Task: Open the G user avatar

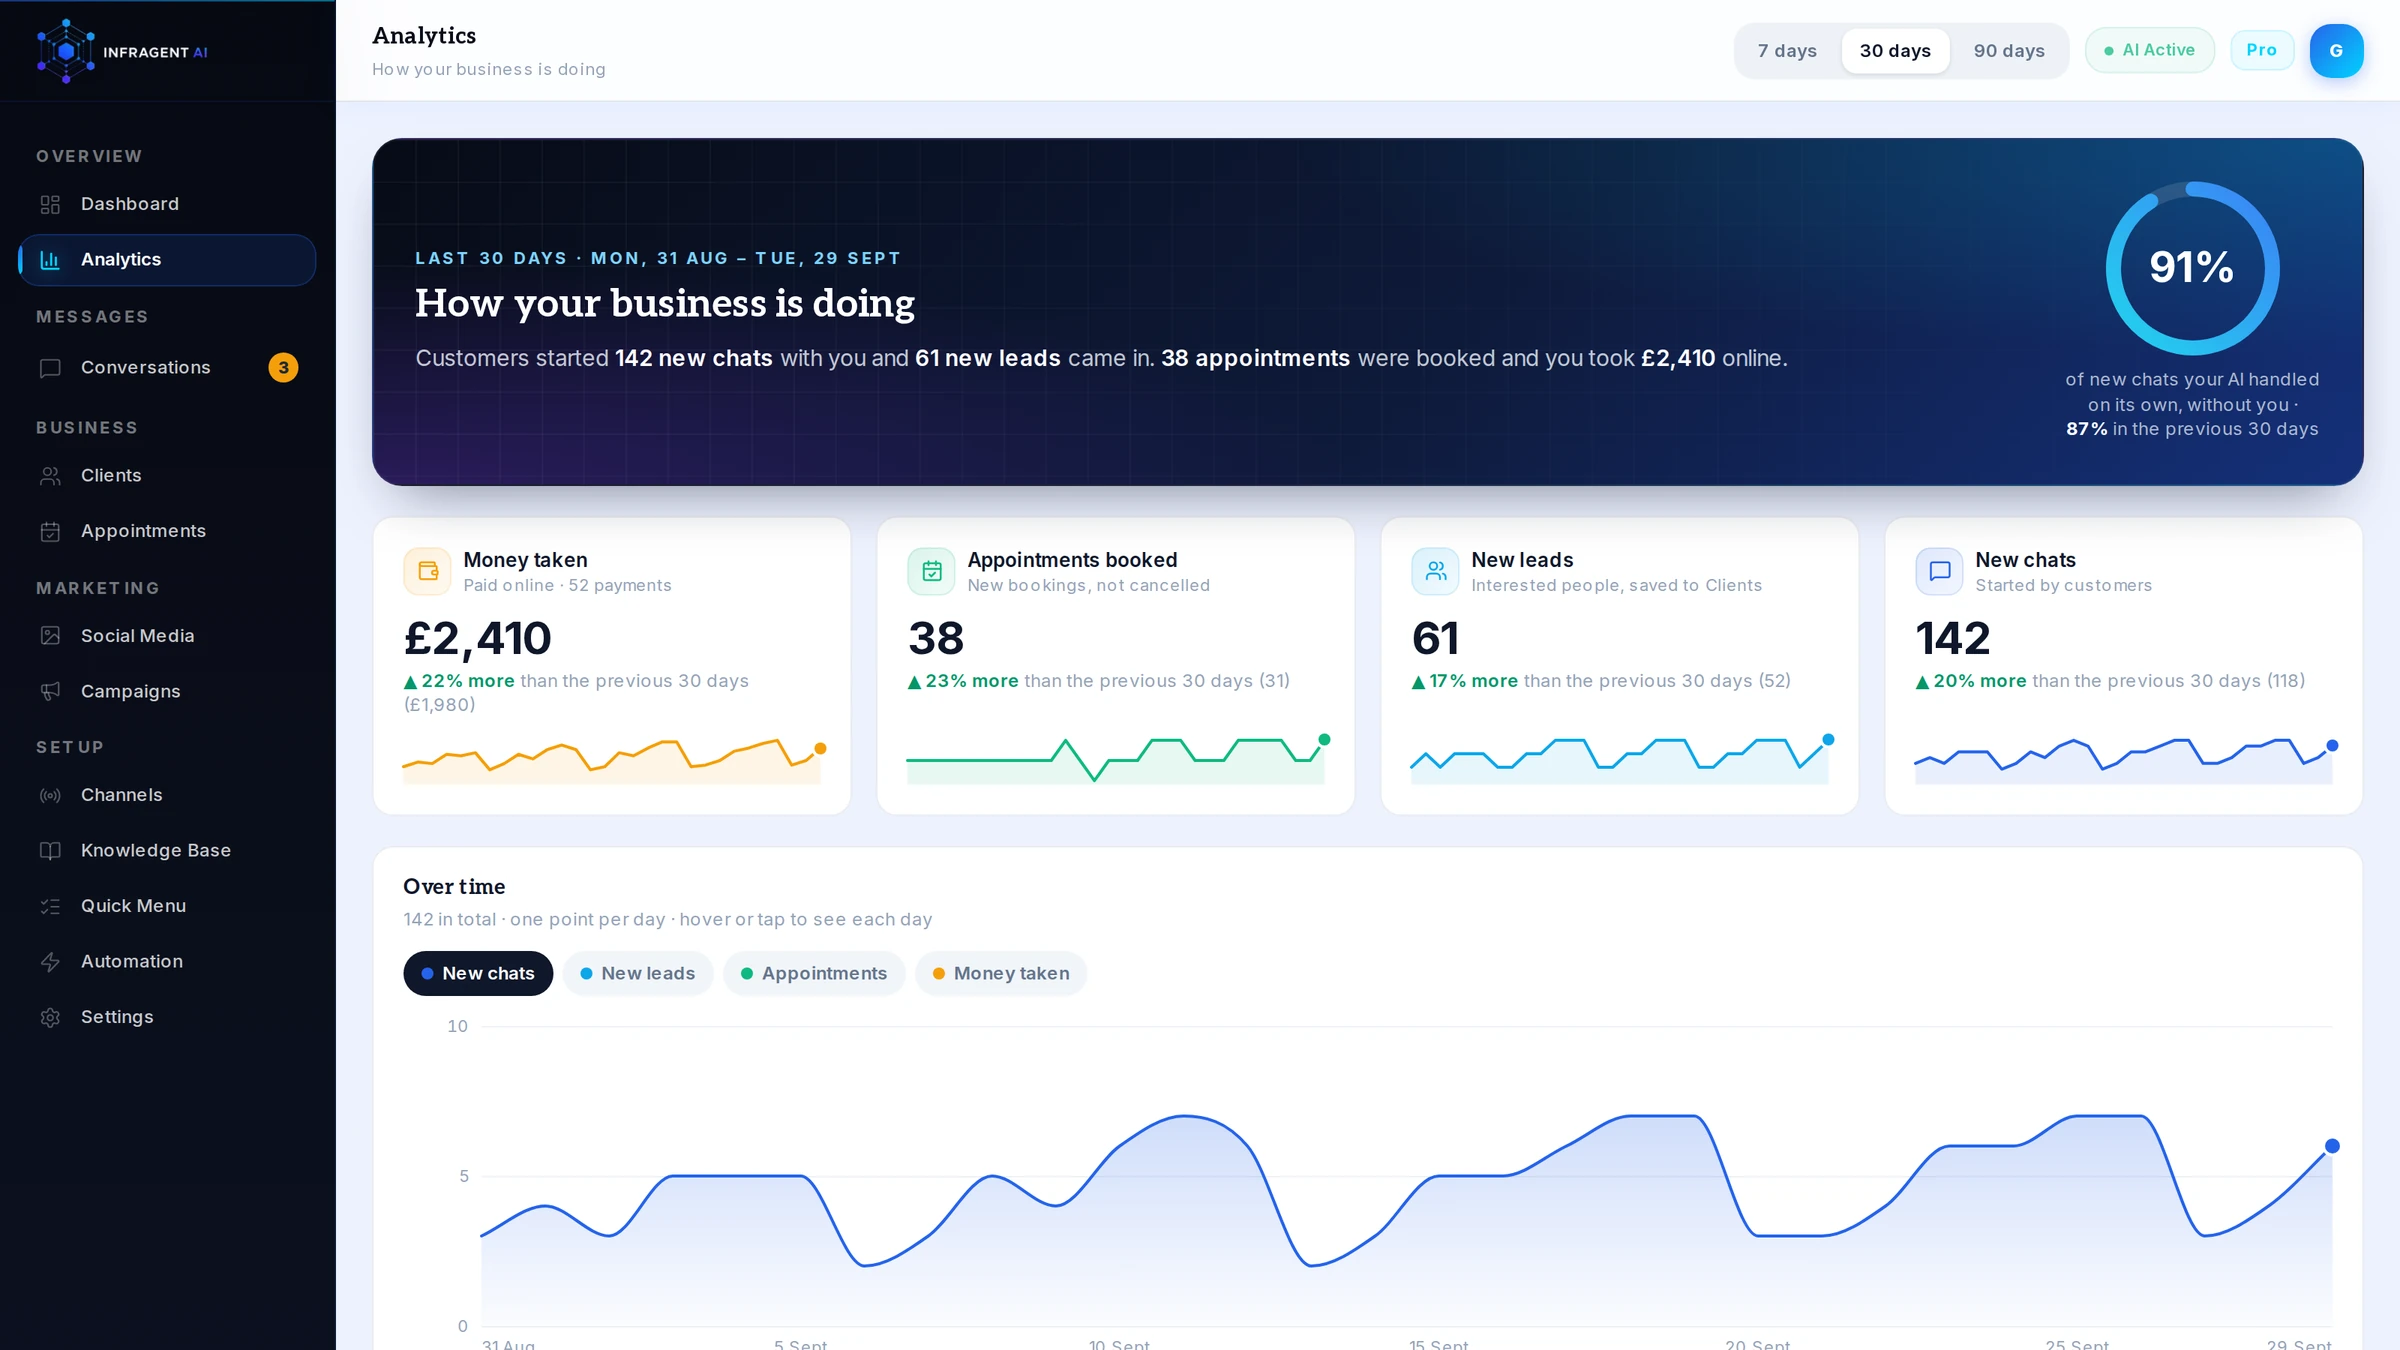Action: click(2337, 51)
